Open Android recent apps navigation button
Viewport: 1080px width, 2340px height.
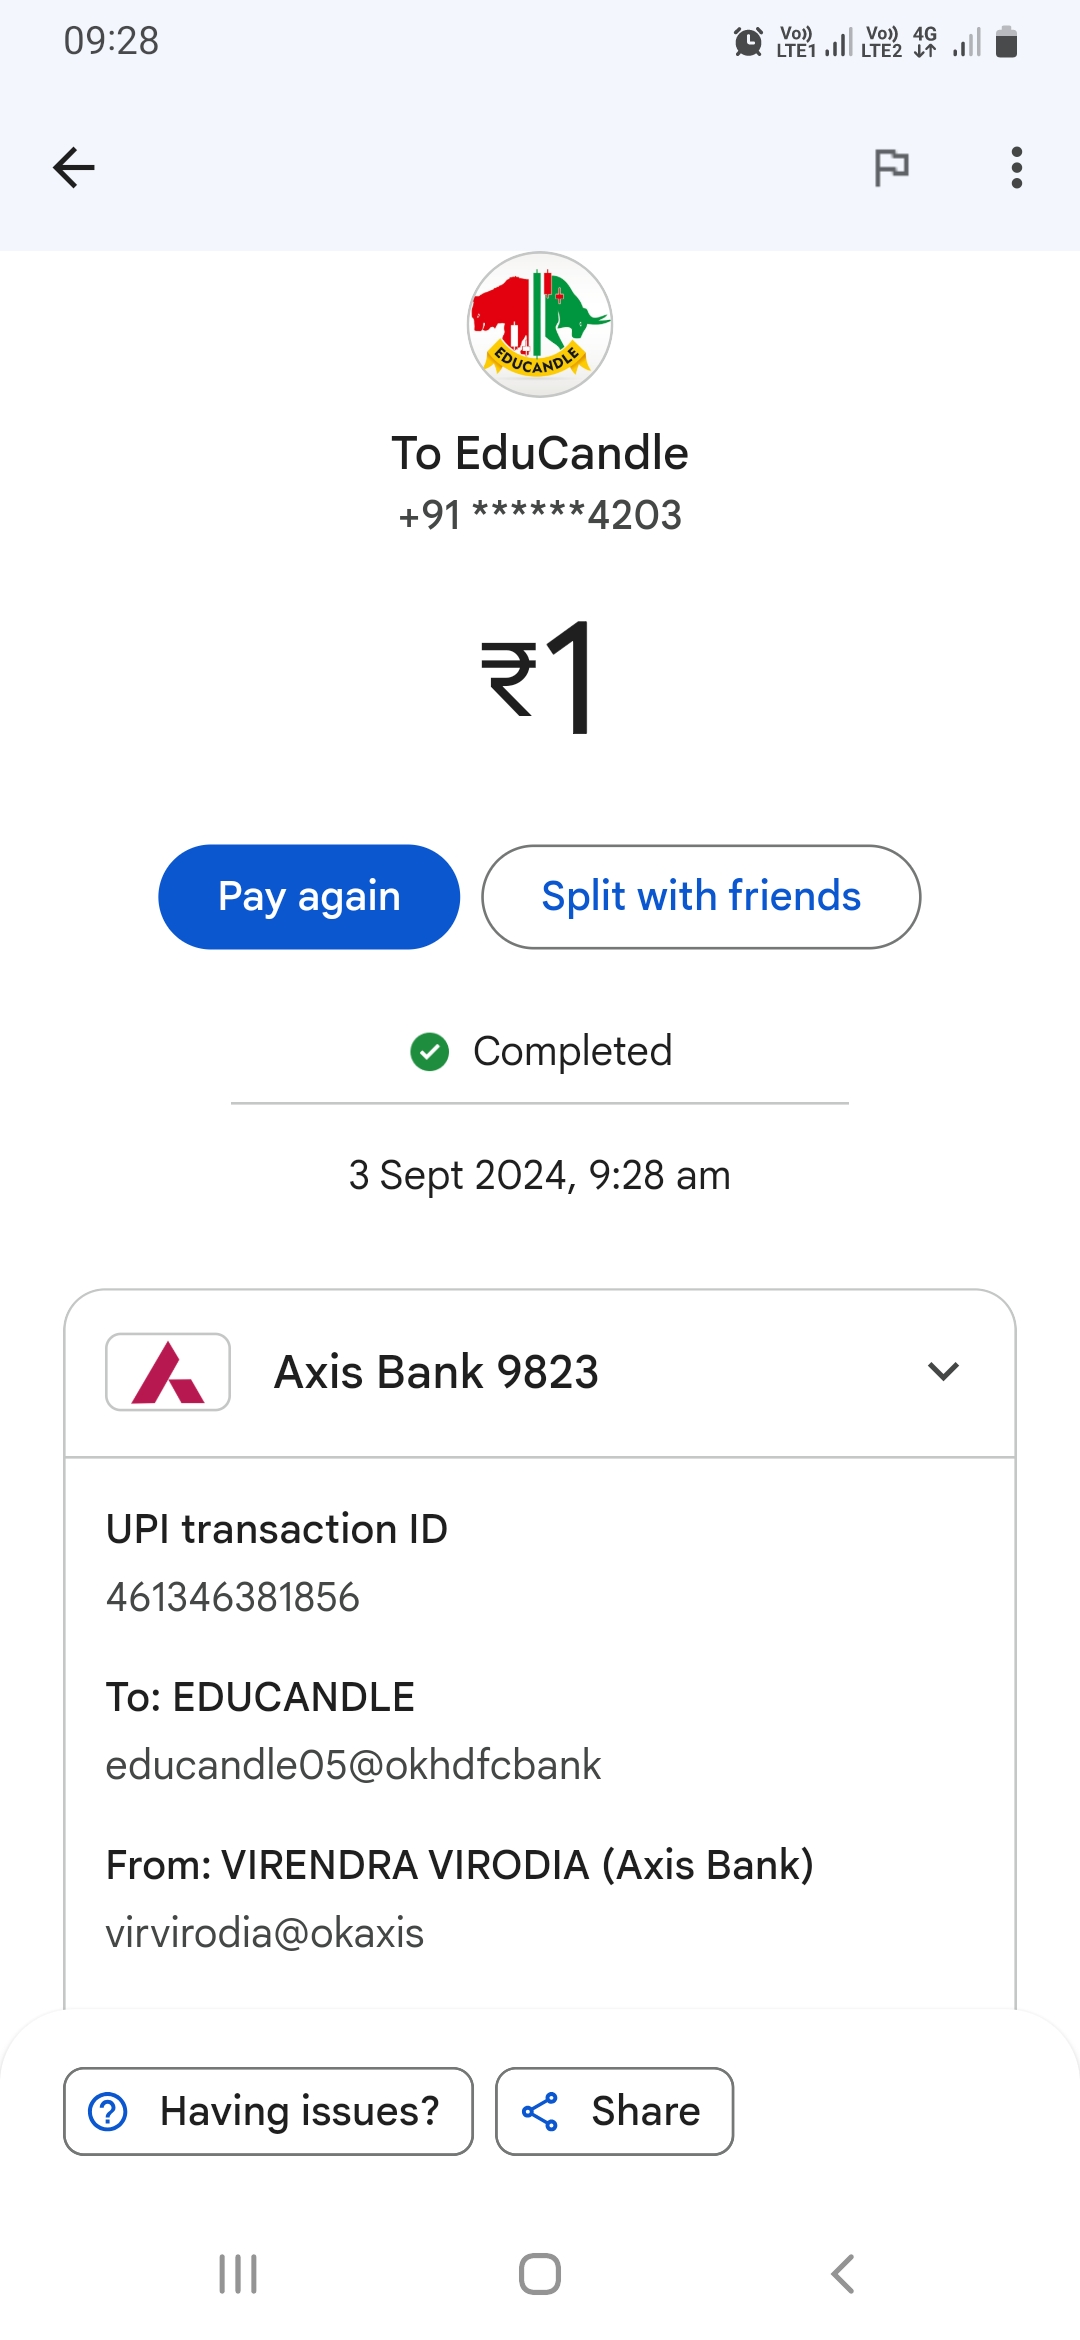(x=238, y=2274)
